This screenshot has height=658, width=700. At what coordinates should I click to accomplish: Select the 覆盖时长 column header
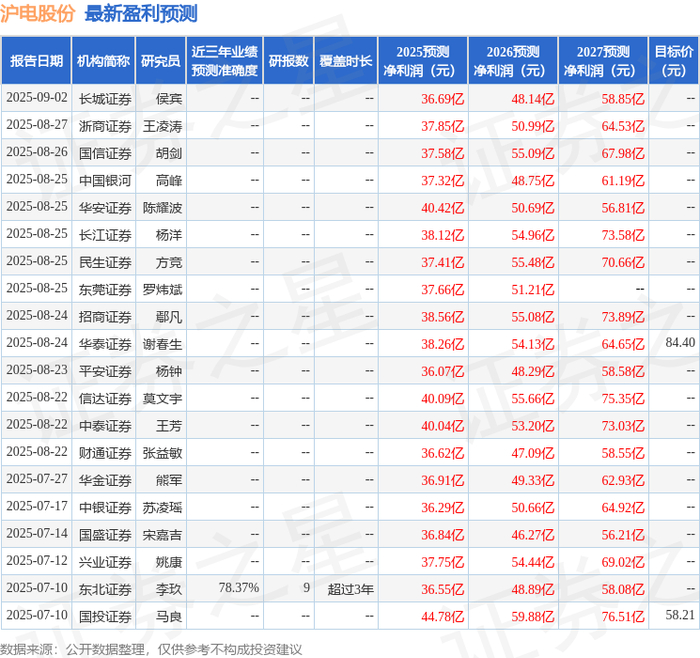[346, 61]
